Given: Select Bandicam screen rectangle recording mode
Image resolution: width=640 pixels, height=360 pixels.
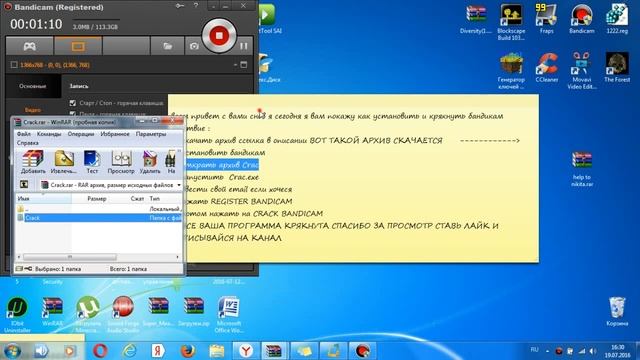Looking at the screenshot, I should click(x=78, y=46).
